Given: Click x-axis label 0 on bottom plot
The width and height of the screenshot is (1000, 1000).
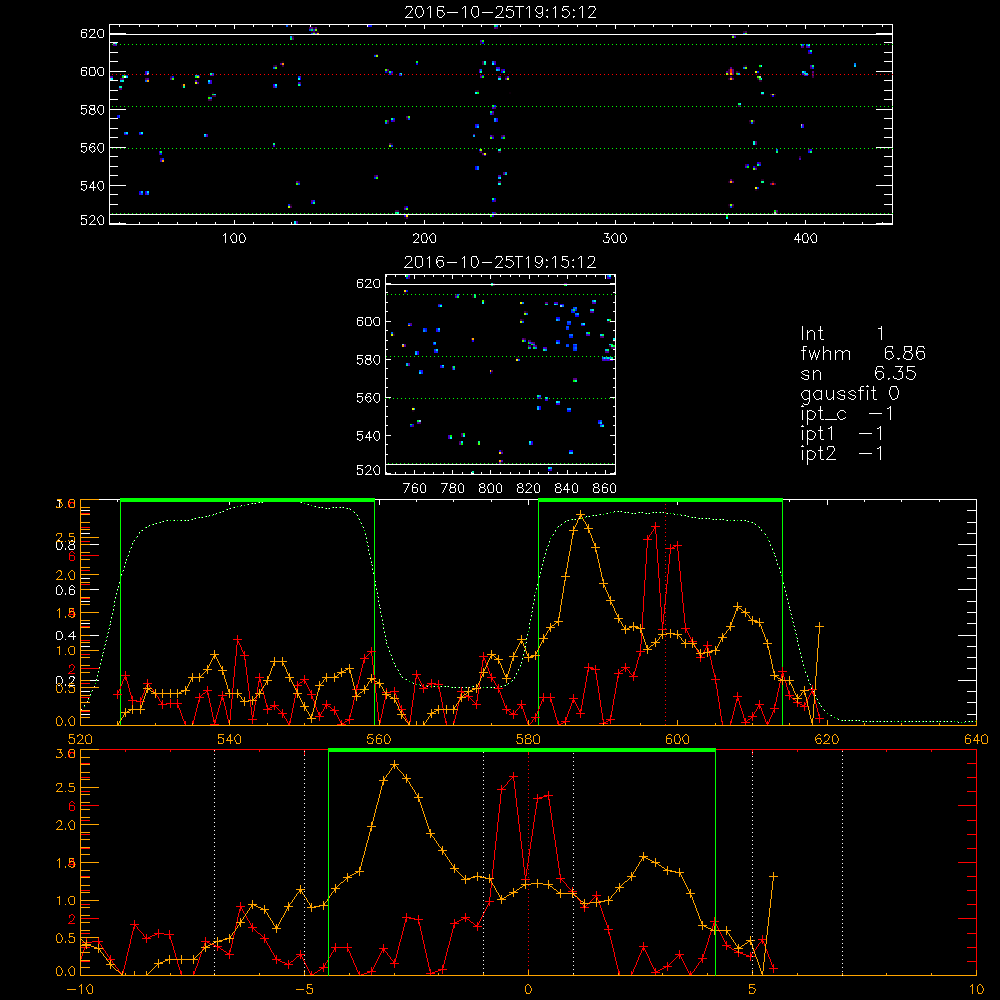Looking at the screenshot, I should point(528,990).
